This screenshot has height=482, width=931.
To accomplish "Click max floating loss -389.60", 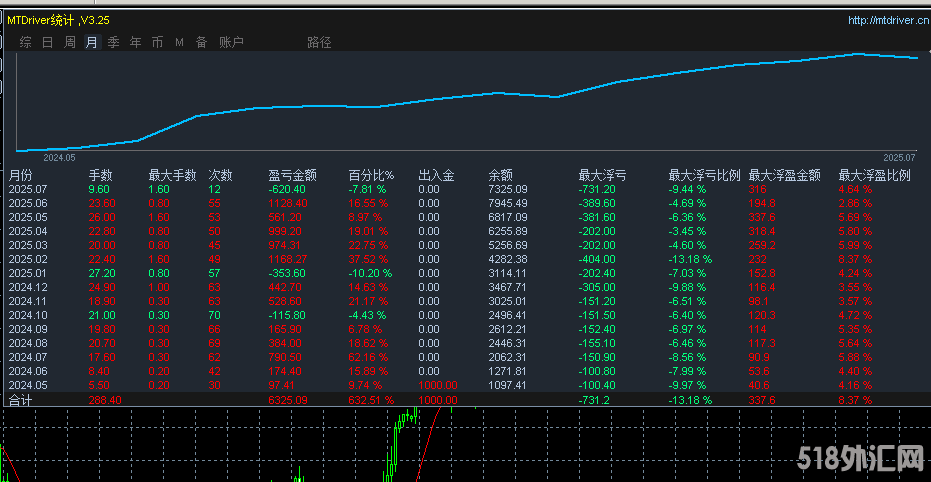I will 597,204.
